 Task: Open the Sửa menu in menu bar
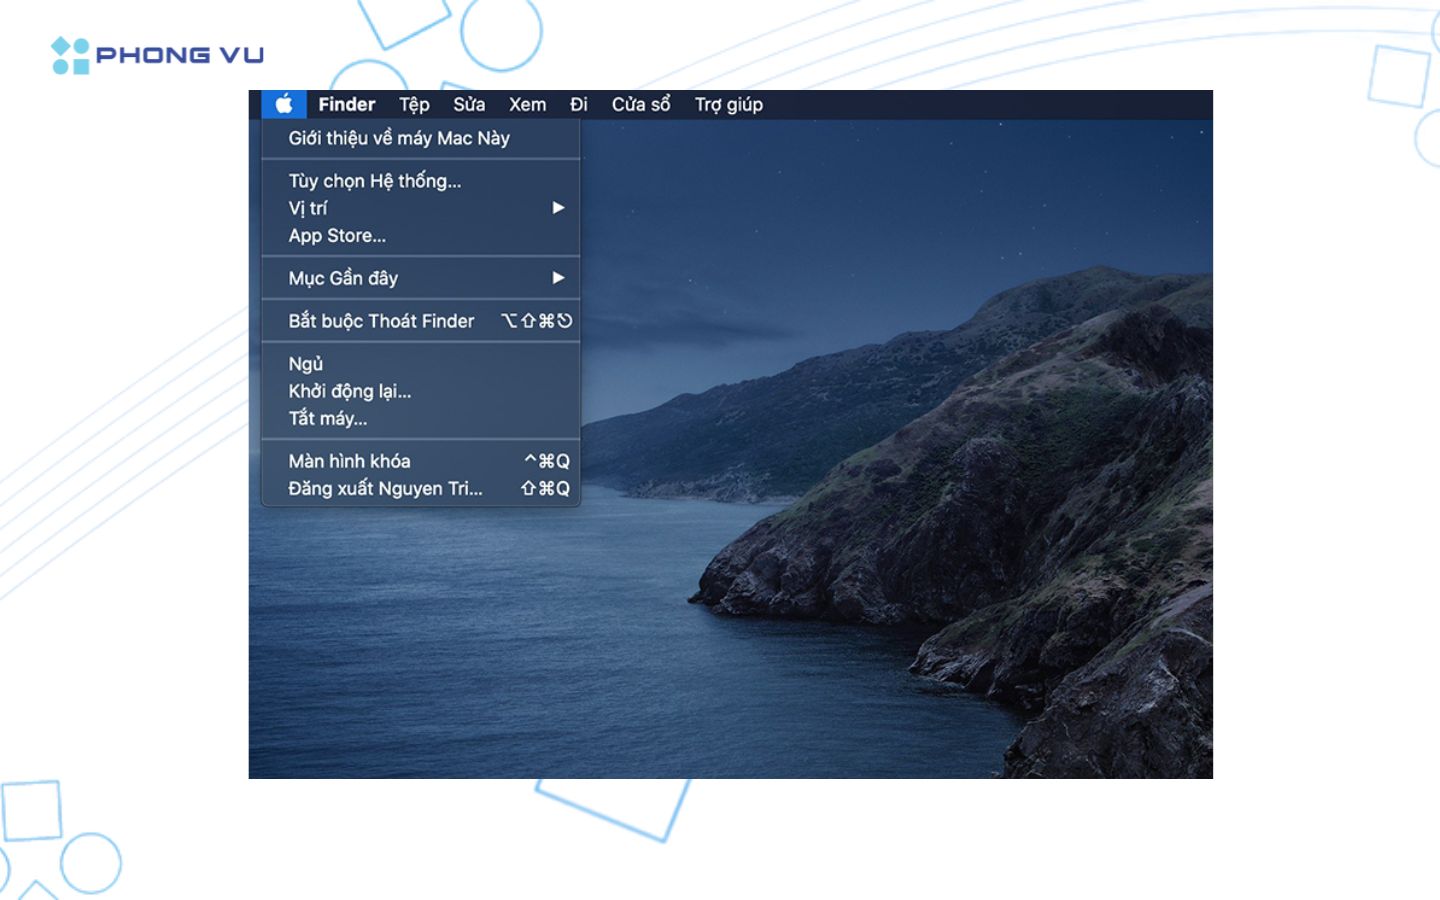click(469, 104)
